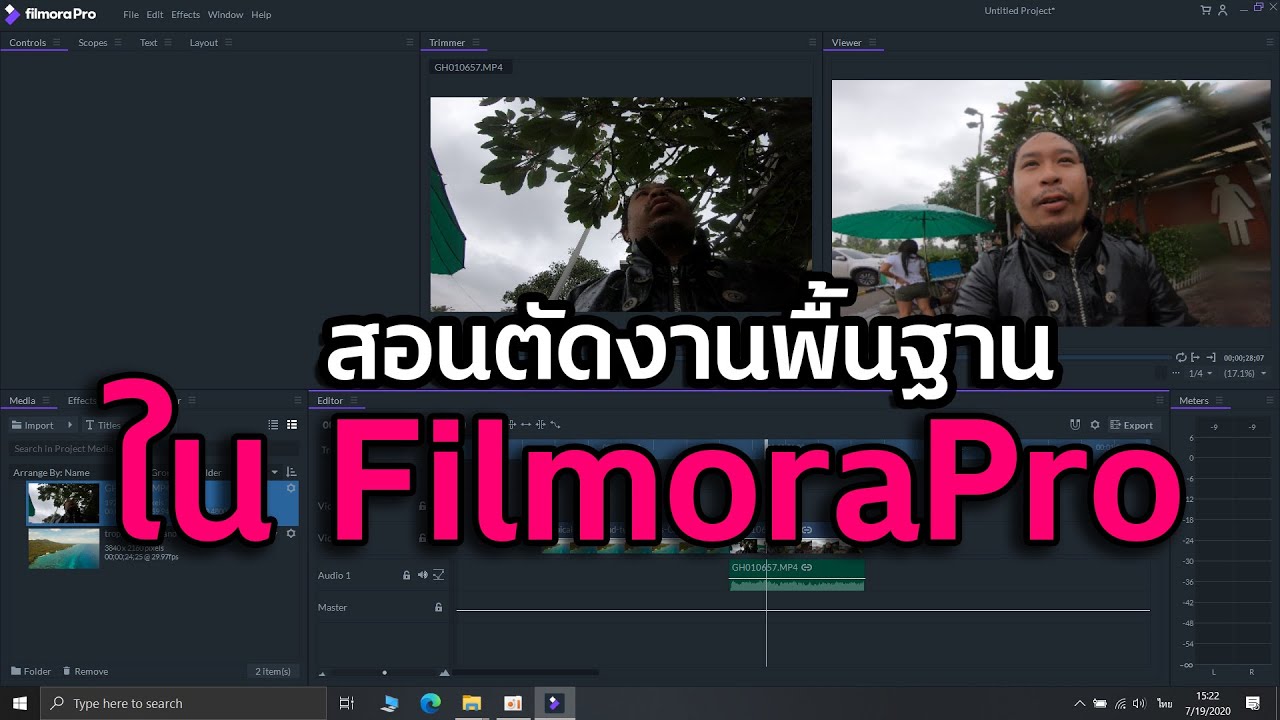Click the taskbar search box
Screen dimensions: 1280x720
[x=183, y=703]
